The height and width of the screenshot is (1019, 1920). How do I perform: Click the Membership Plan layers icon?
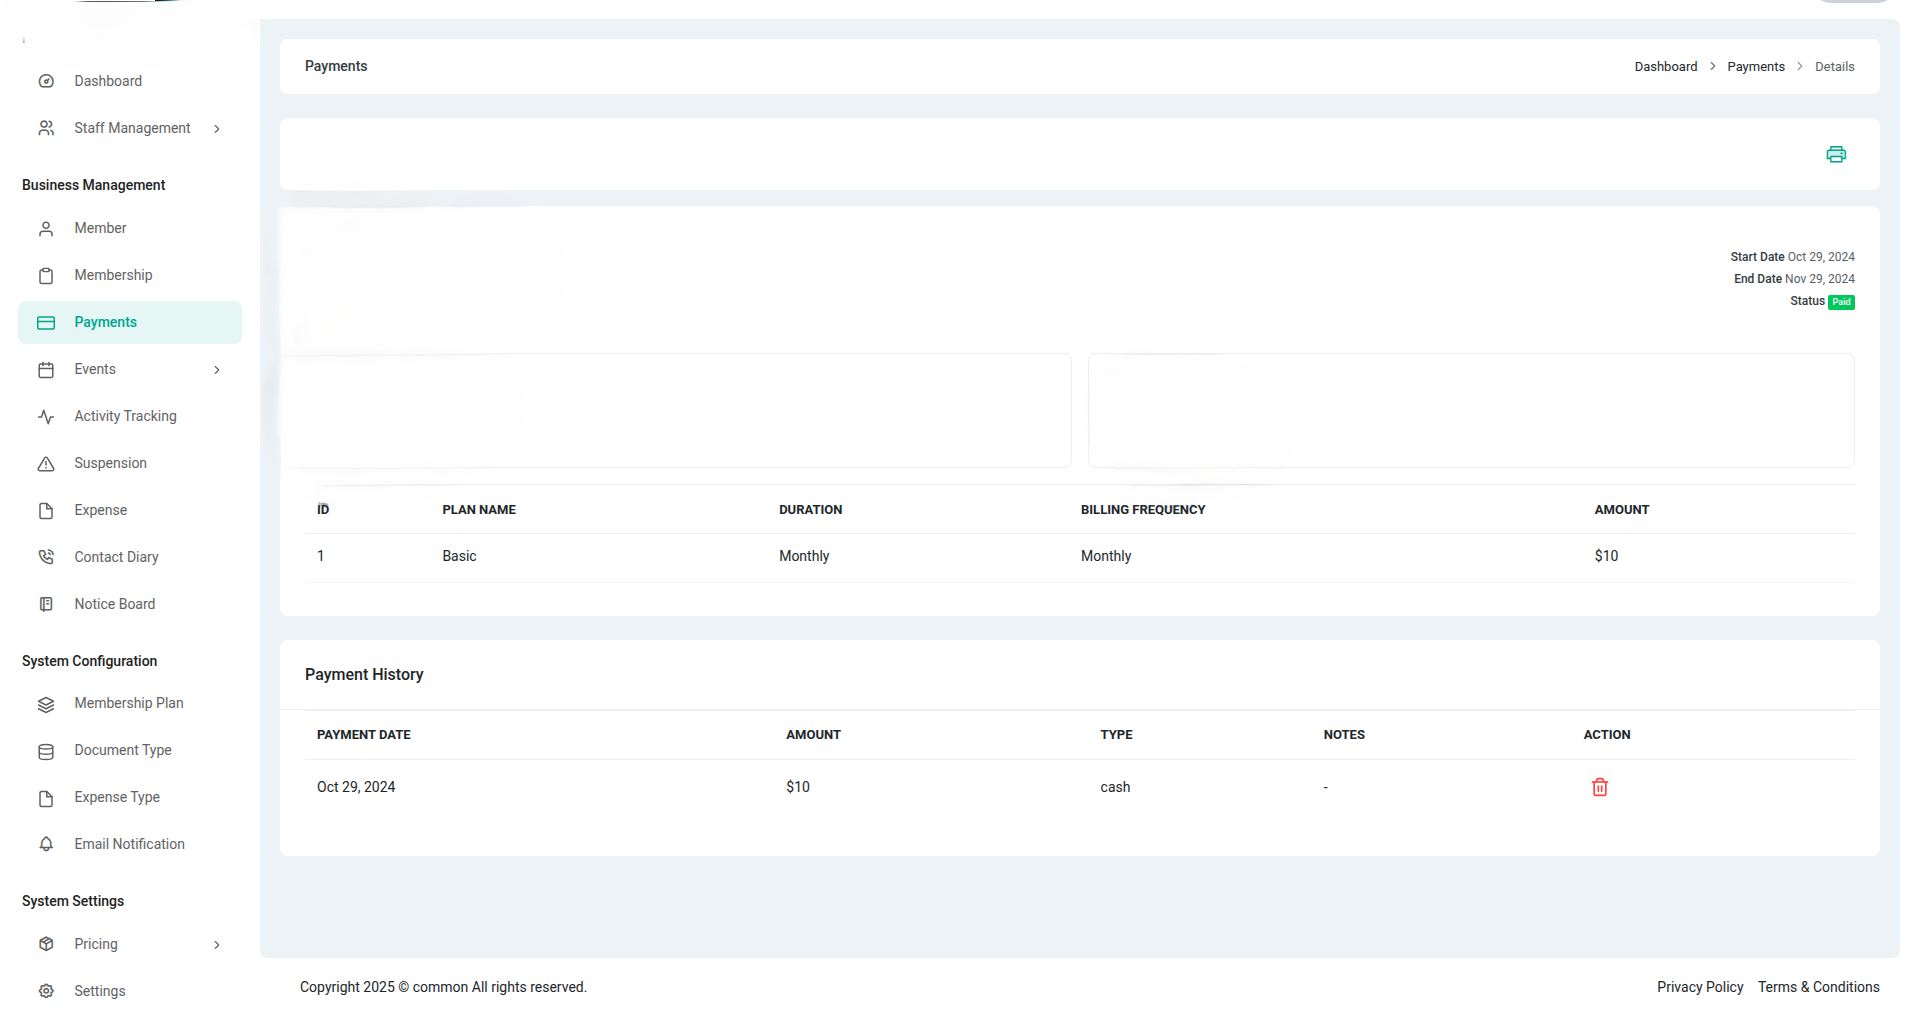tap(46, 704)
